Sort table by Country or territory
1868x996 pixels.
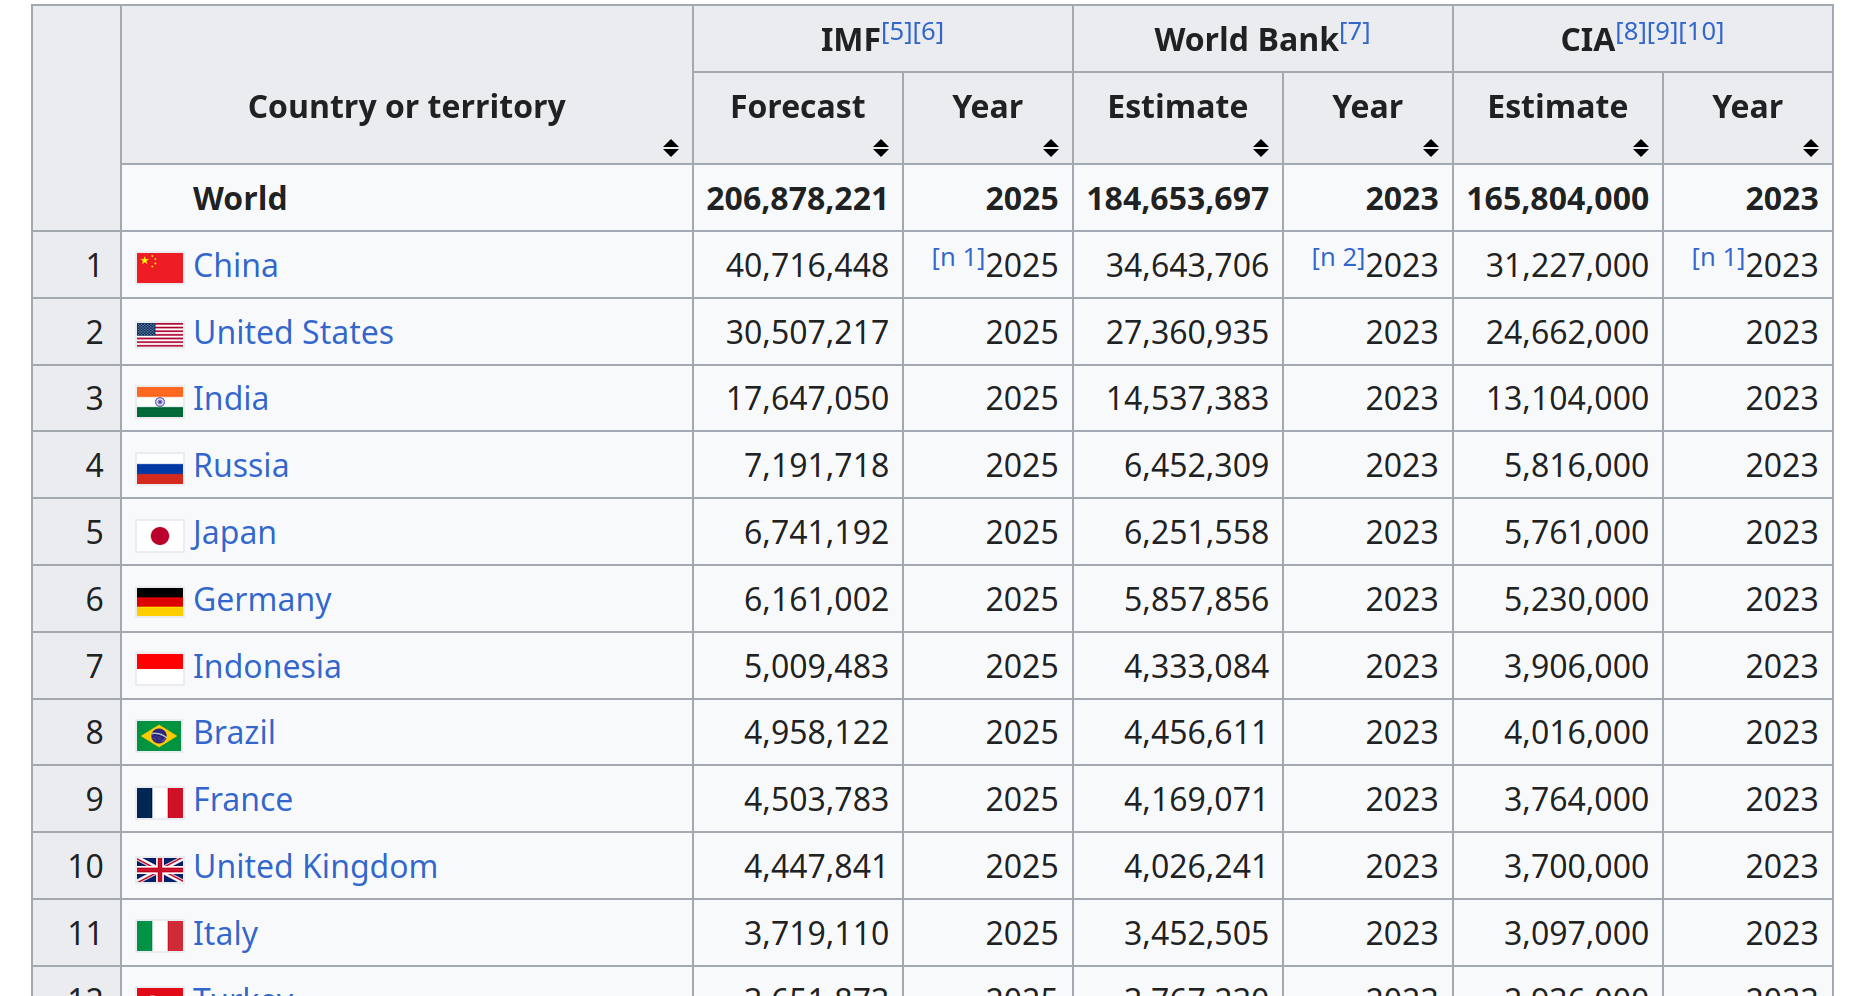[x=670, y=148]
